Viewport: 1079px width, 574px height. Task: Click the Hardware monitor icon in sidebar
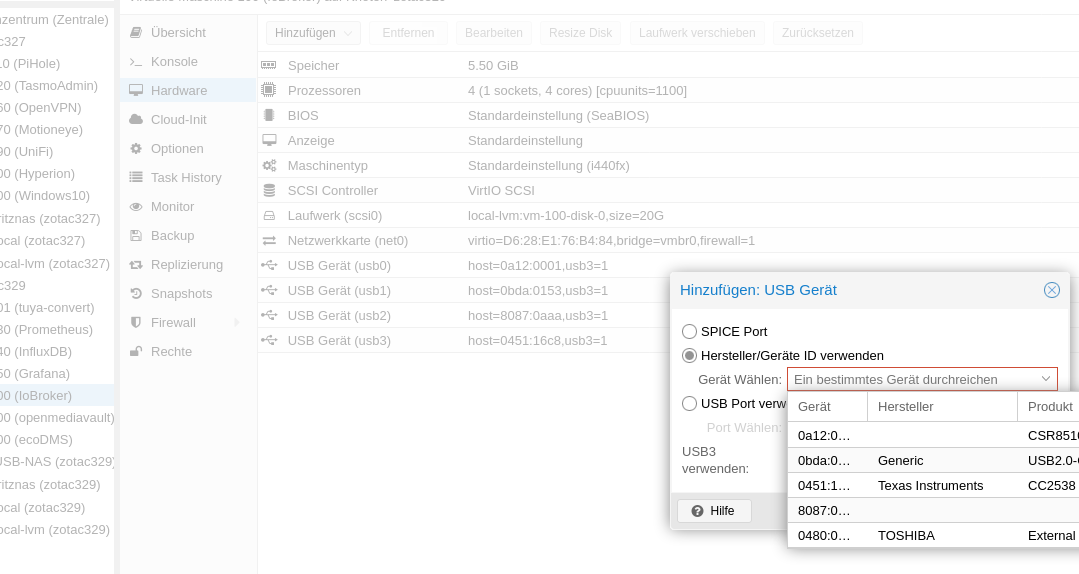[136, 90]
